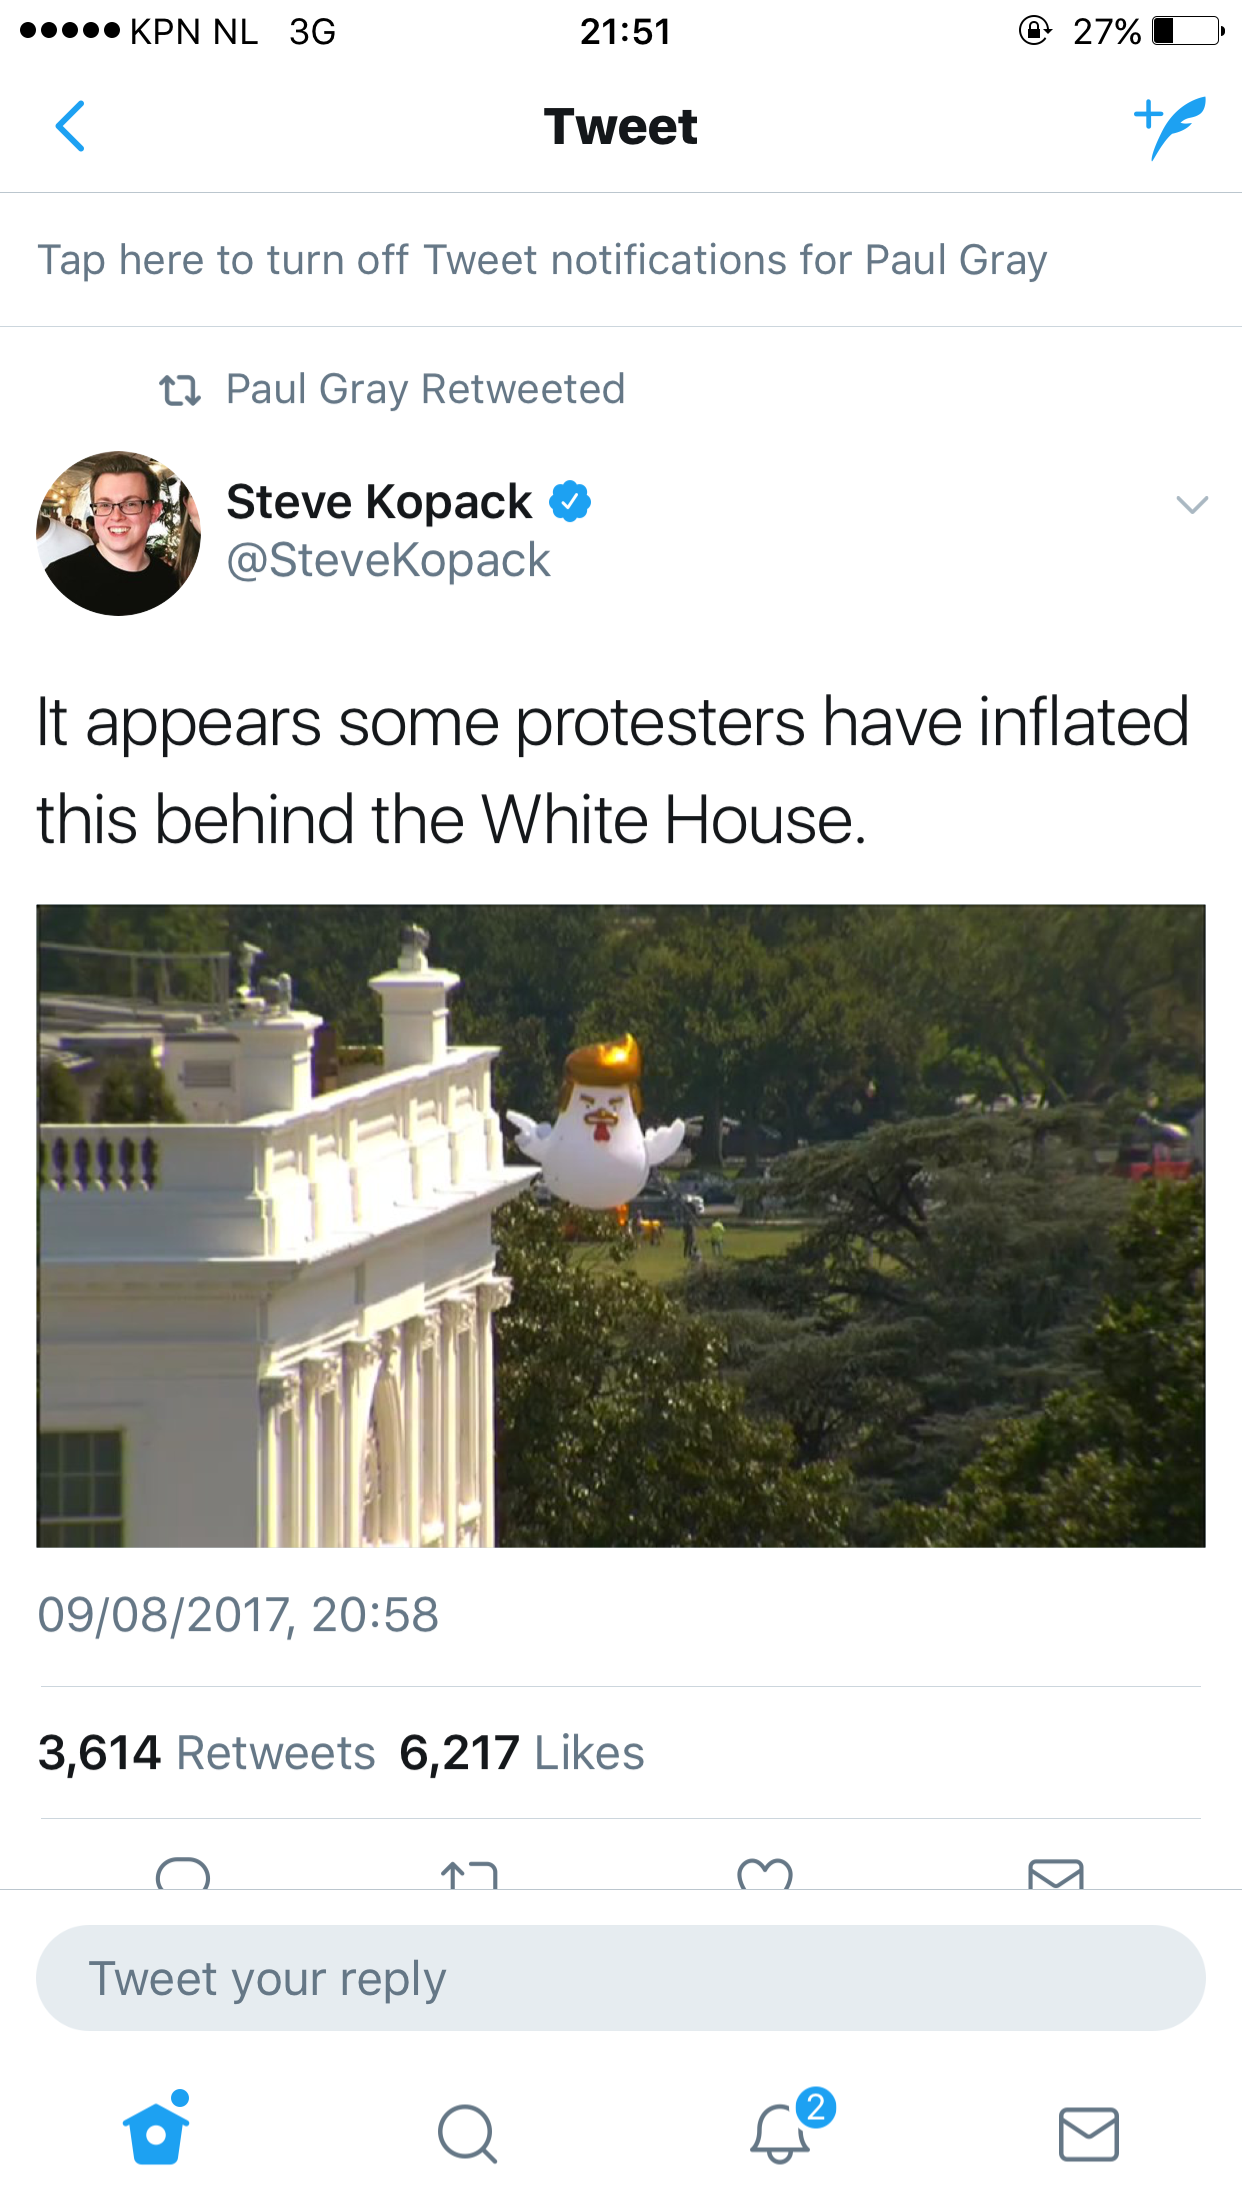1242x2208 pixels.
Task: Tap the Steve Kopack display name
Action: coord(379,501)
